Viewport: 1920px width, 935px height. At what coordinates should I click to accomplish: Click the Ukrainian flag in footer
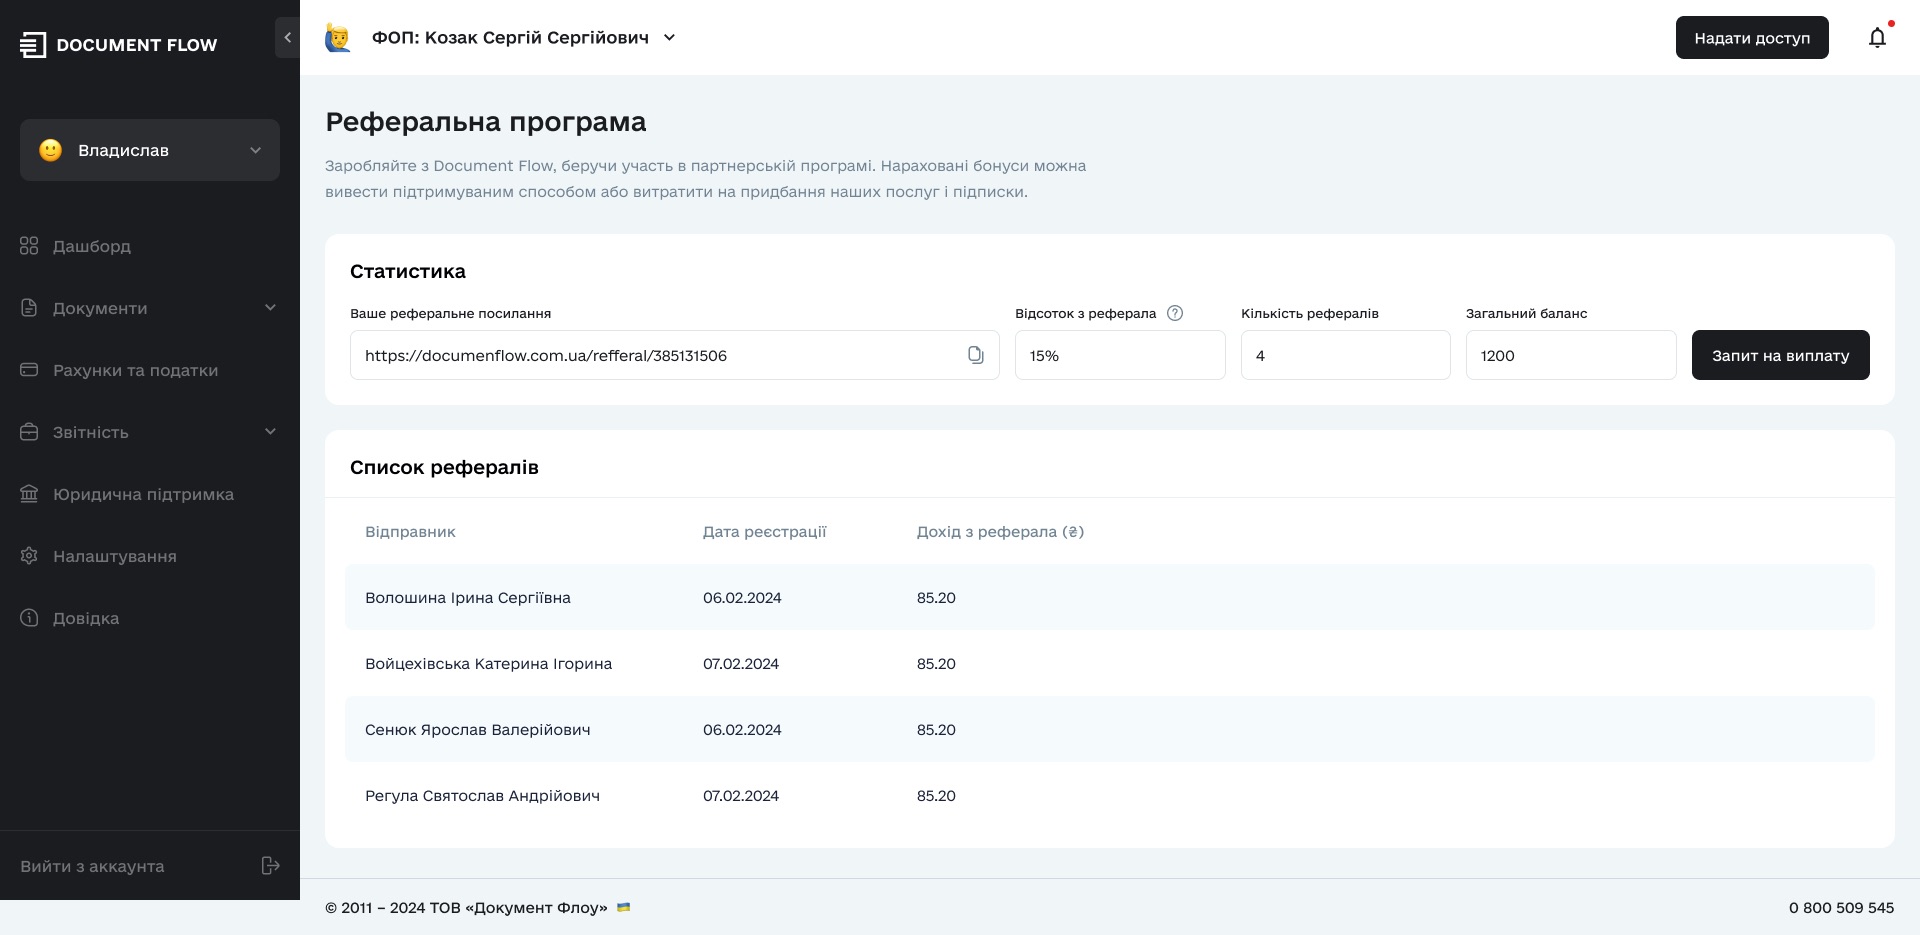(x=624, y=908)
